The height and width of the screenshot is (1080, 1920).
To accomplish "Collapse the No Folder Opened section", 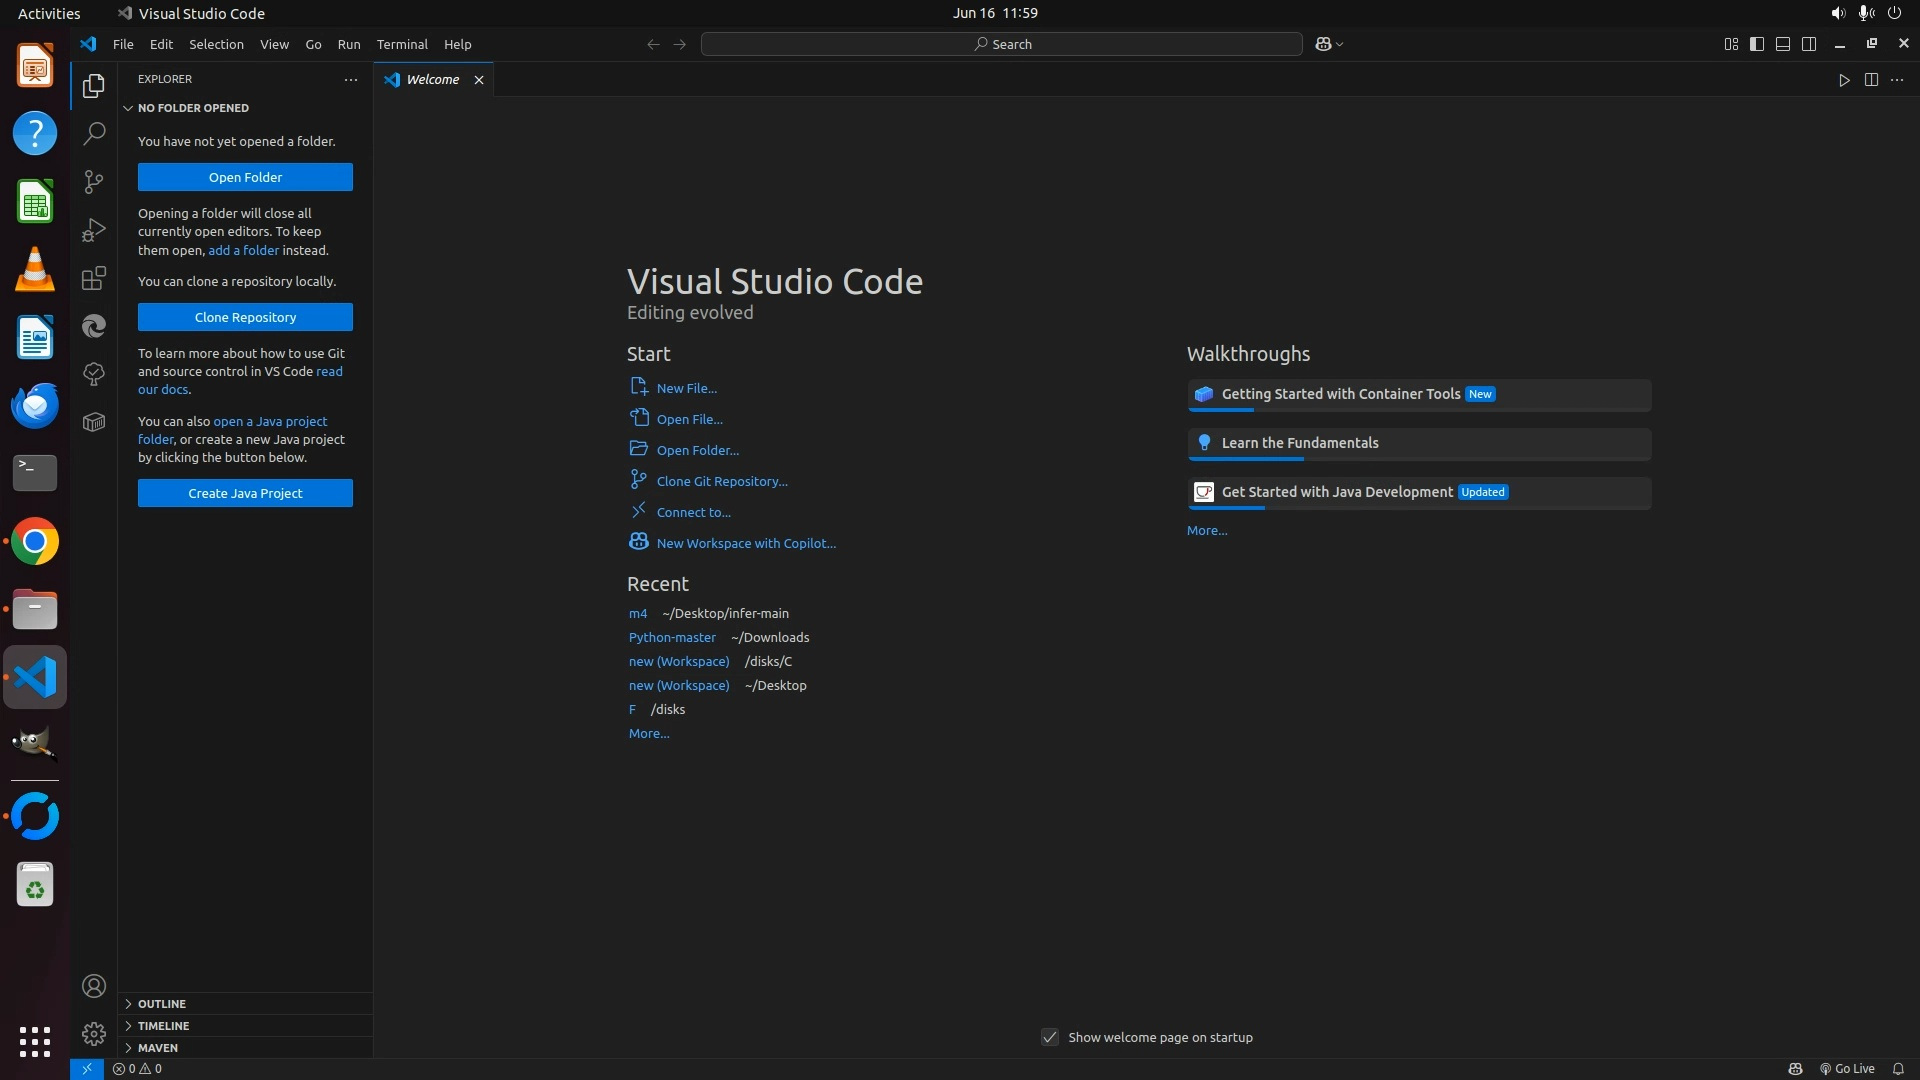I will 193,108.
